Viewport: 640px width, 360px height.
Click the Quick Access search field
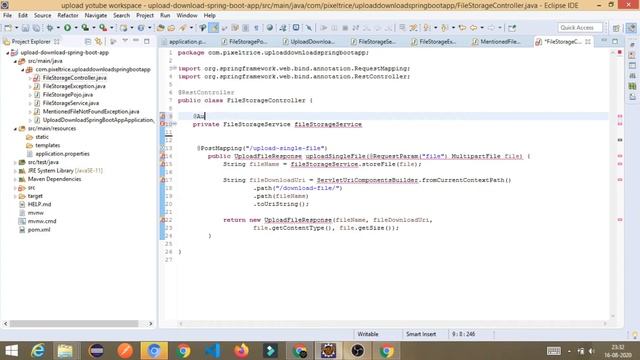point(580,27)
